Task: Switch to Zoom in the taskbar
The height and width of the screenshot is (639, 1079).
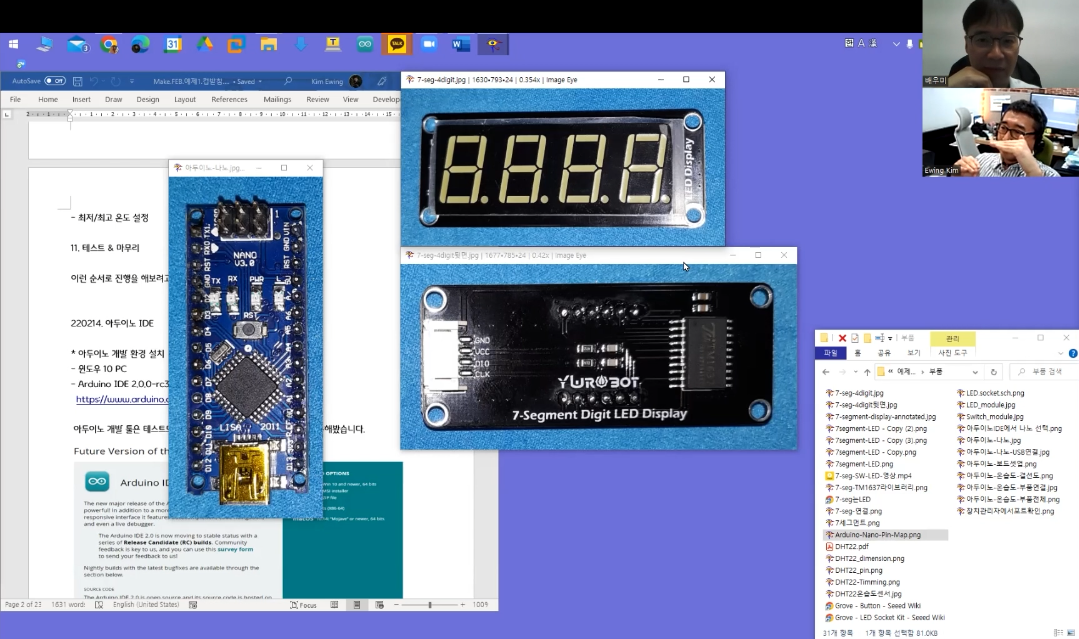Action: click(x=429, y=45)
